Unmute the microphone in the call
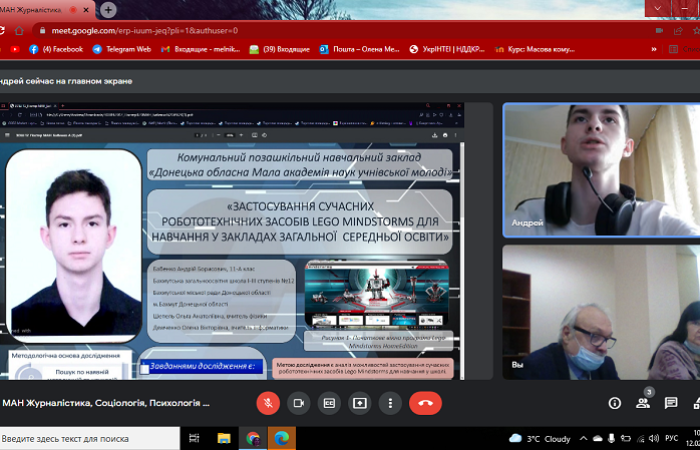Image resolution: width=700 pixels, height=450 pixels. point(267,403)
